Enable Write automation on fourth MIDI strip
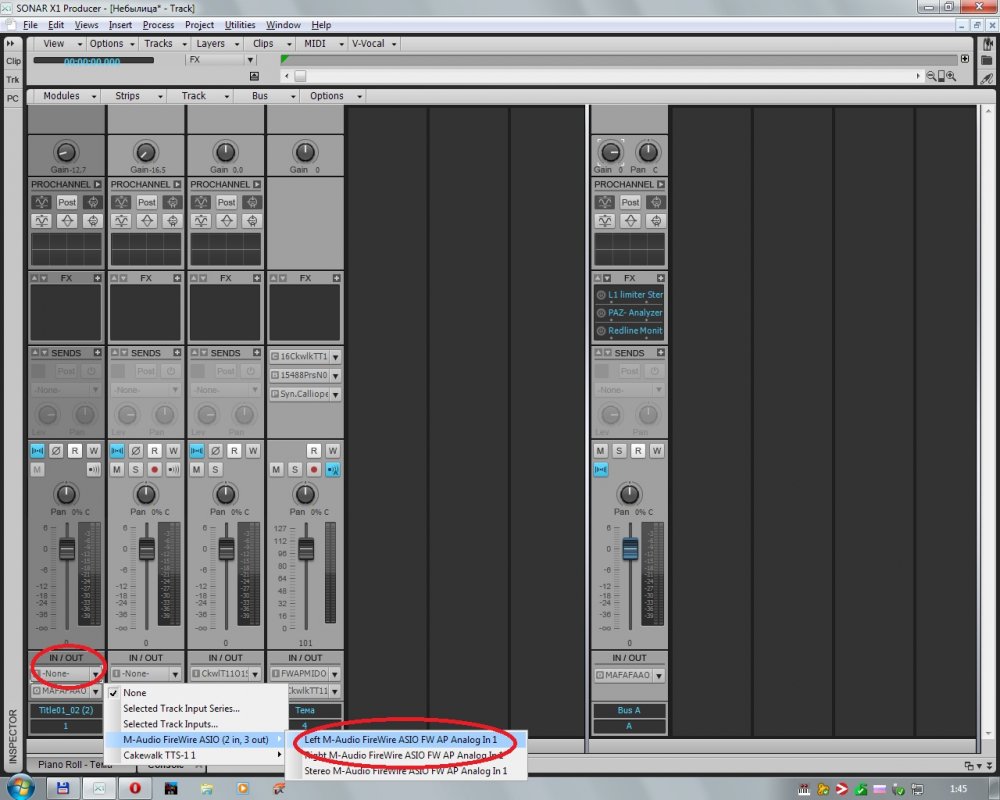The width and height of the screenshot is (1000, 800). 332,451
